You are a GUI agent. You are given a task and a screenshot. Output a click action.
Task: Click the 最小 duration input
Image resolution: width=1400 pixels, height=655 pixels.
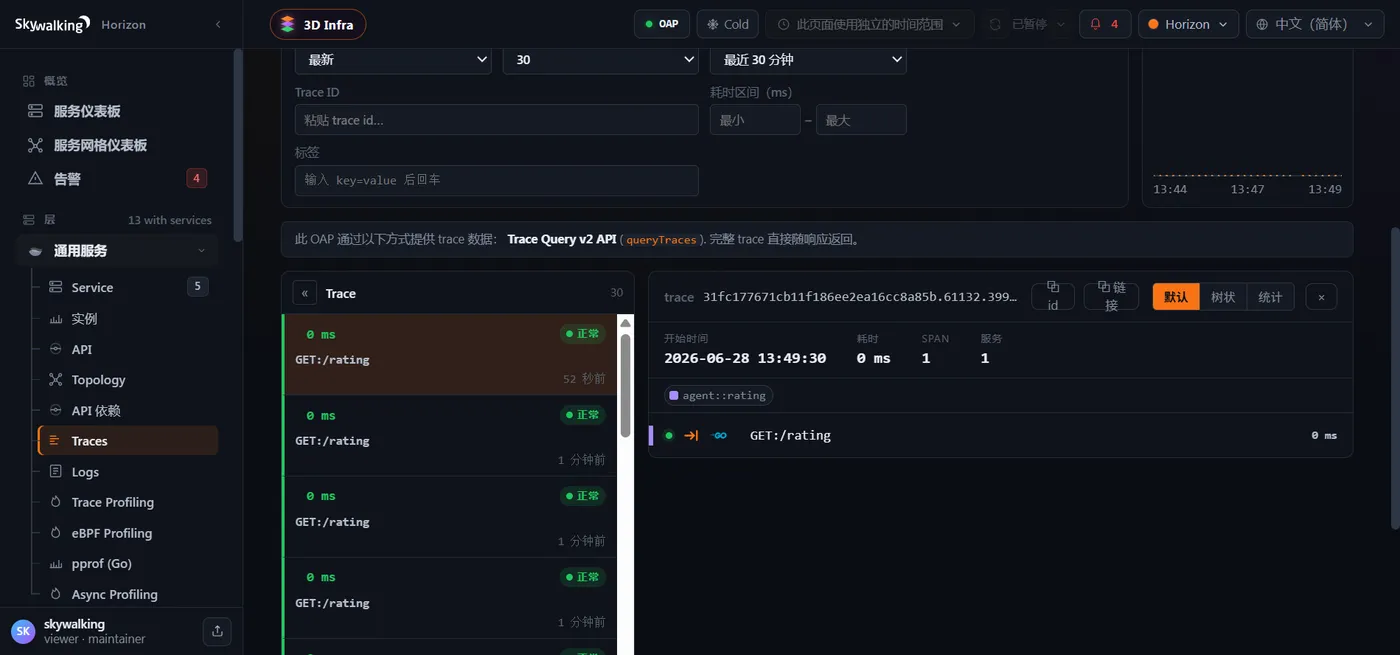click(755, 120)
